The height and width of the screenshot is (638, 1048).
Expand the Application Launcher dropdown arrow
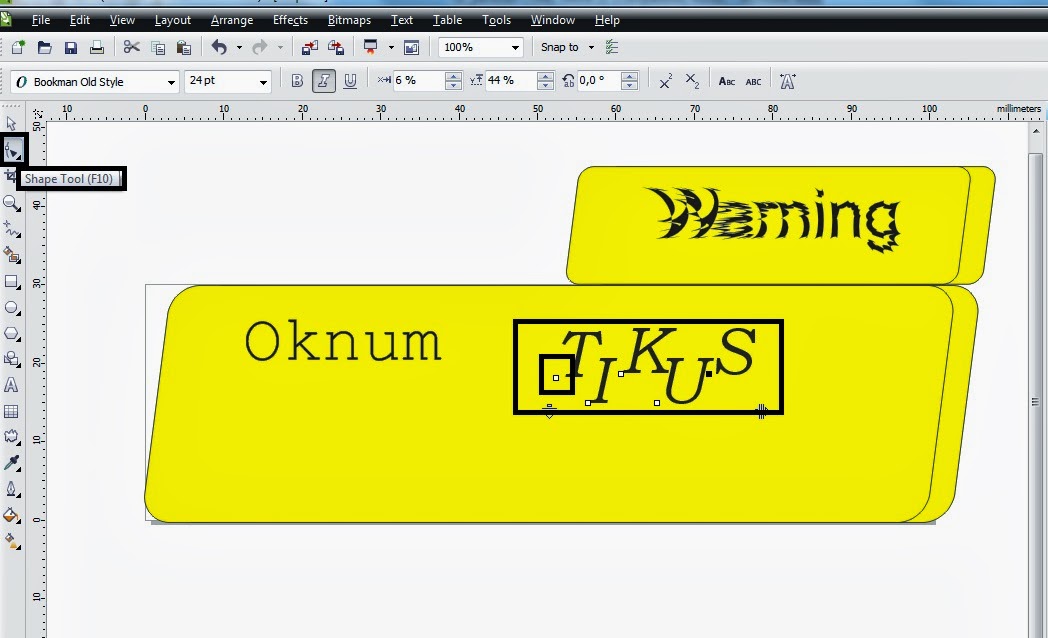[391, 47]
